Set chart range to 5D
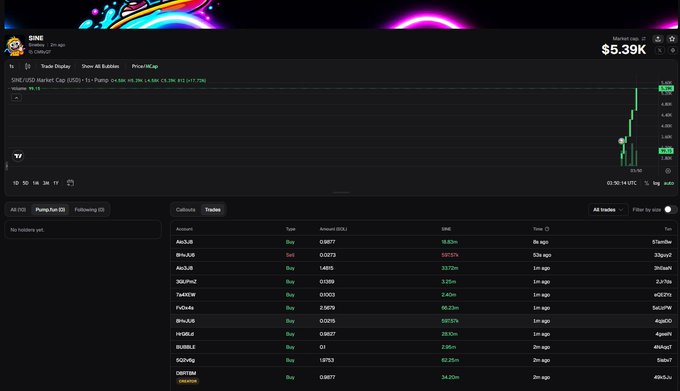 (26, 183)
